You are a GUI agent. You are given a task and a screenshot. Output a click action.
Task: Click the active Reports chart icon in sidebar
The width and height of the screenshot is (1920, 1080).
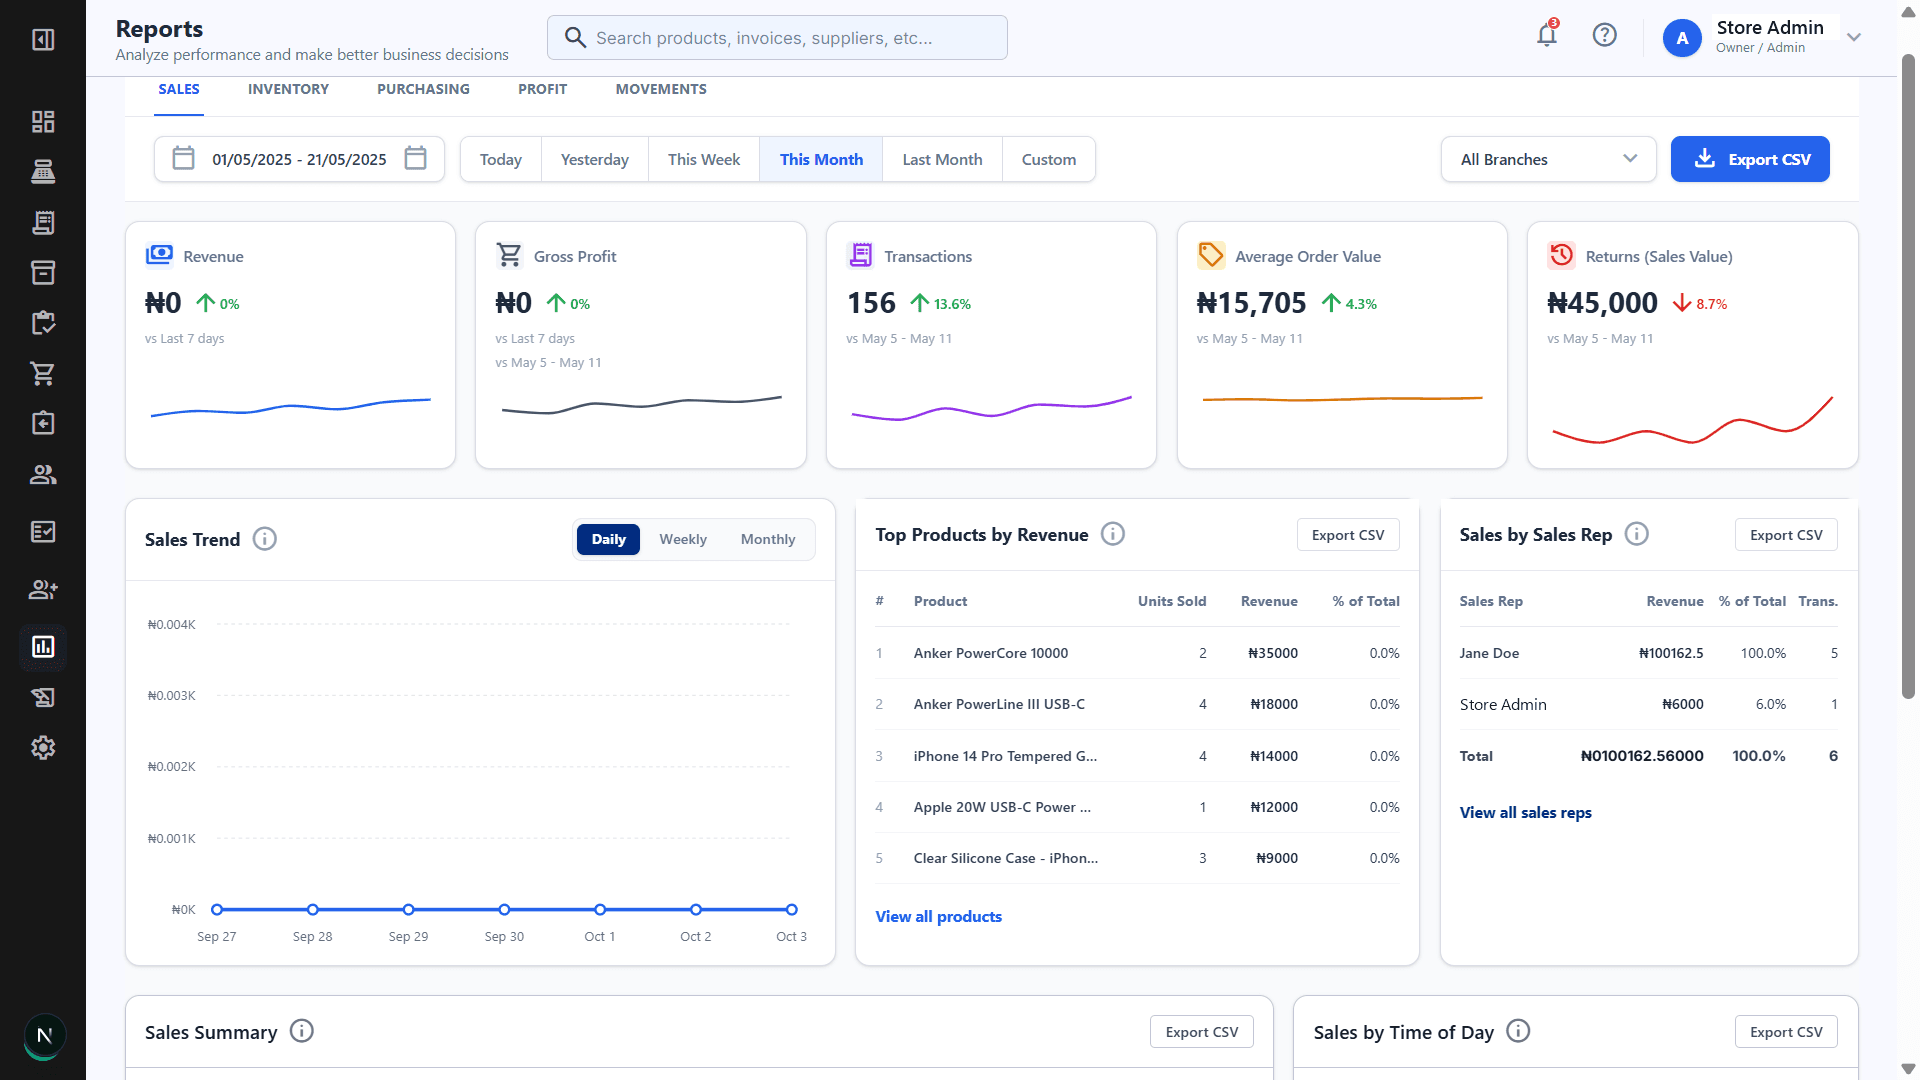[43, 647]
